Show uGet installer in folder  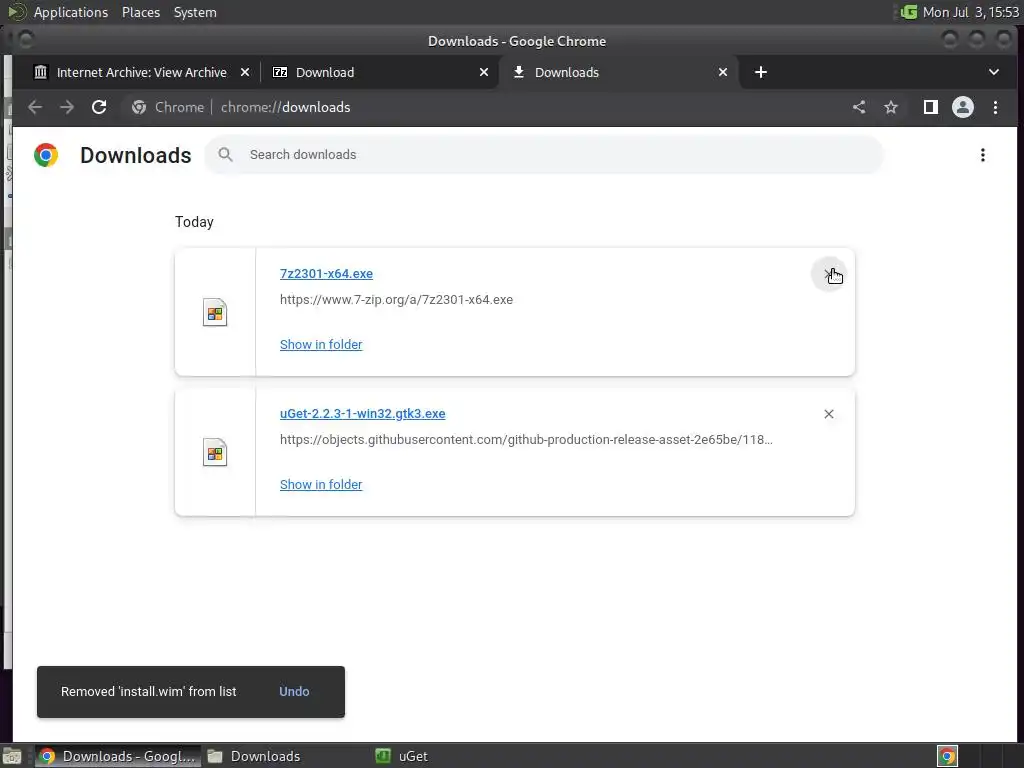321,485
